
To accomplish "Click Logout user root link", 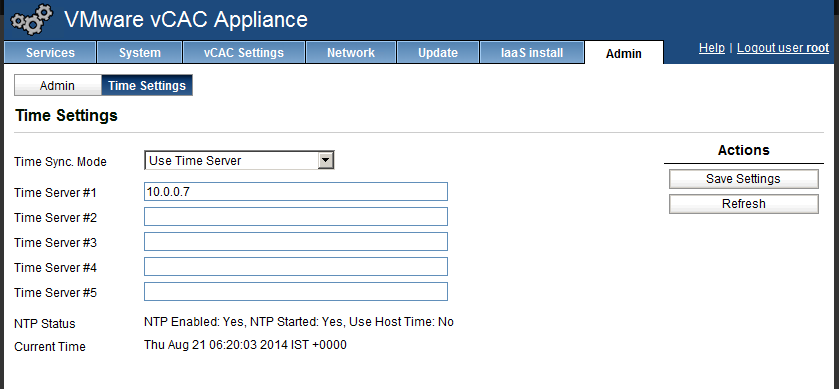I will tap(783, 48).
